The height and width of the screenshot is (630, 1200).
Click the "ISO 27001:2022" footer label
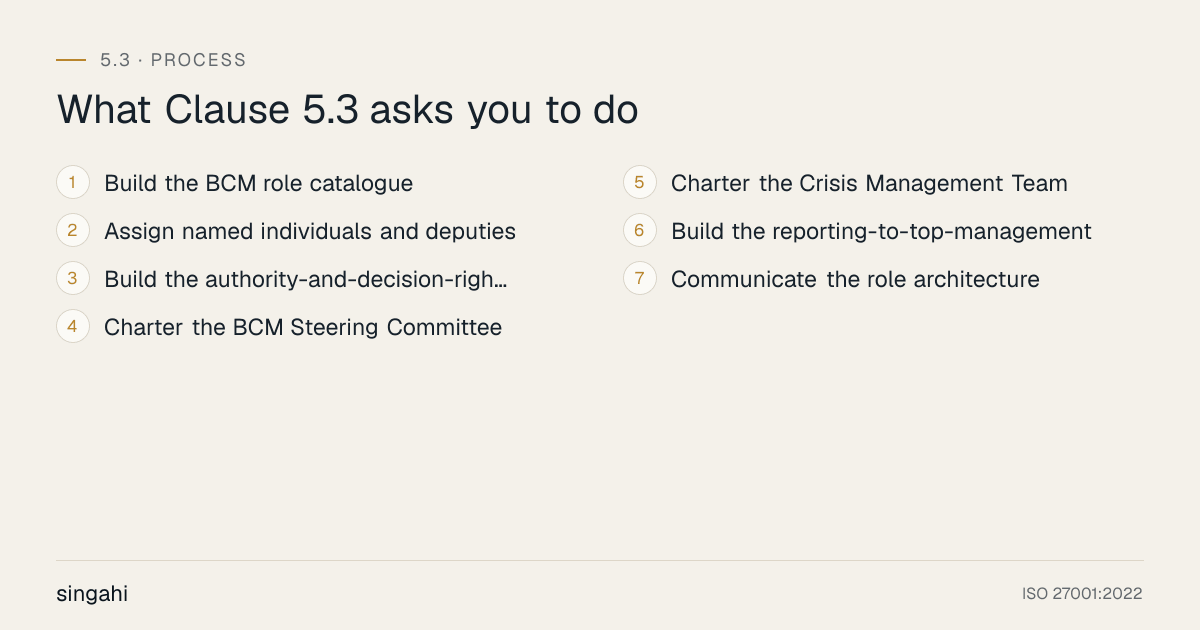click(x=1082, y=594)
